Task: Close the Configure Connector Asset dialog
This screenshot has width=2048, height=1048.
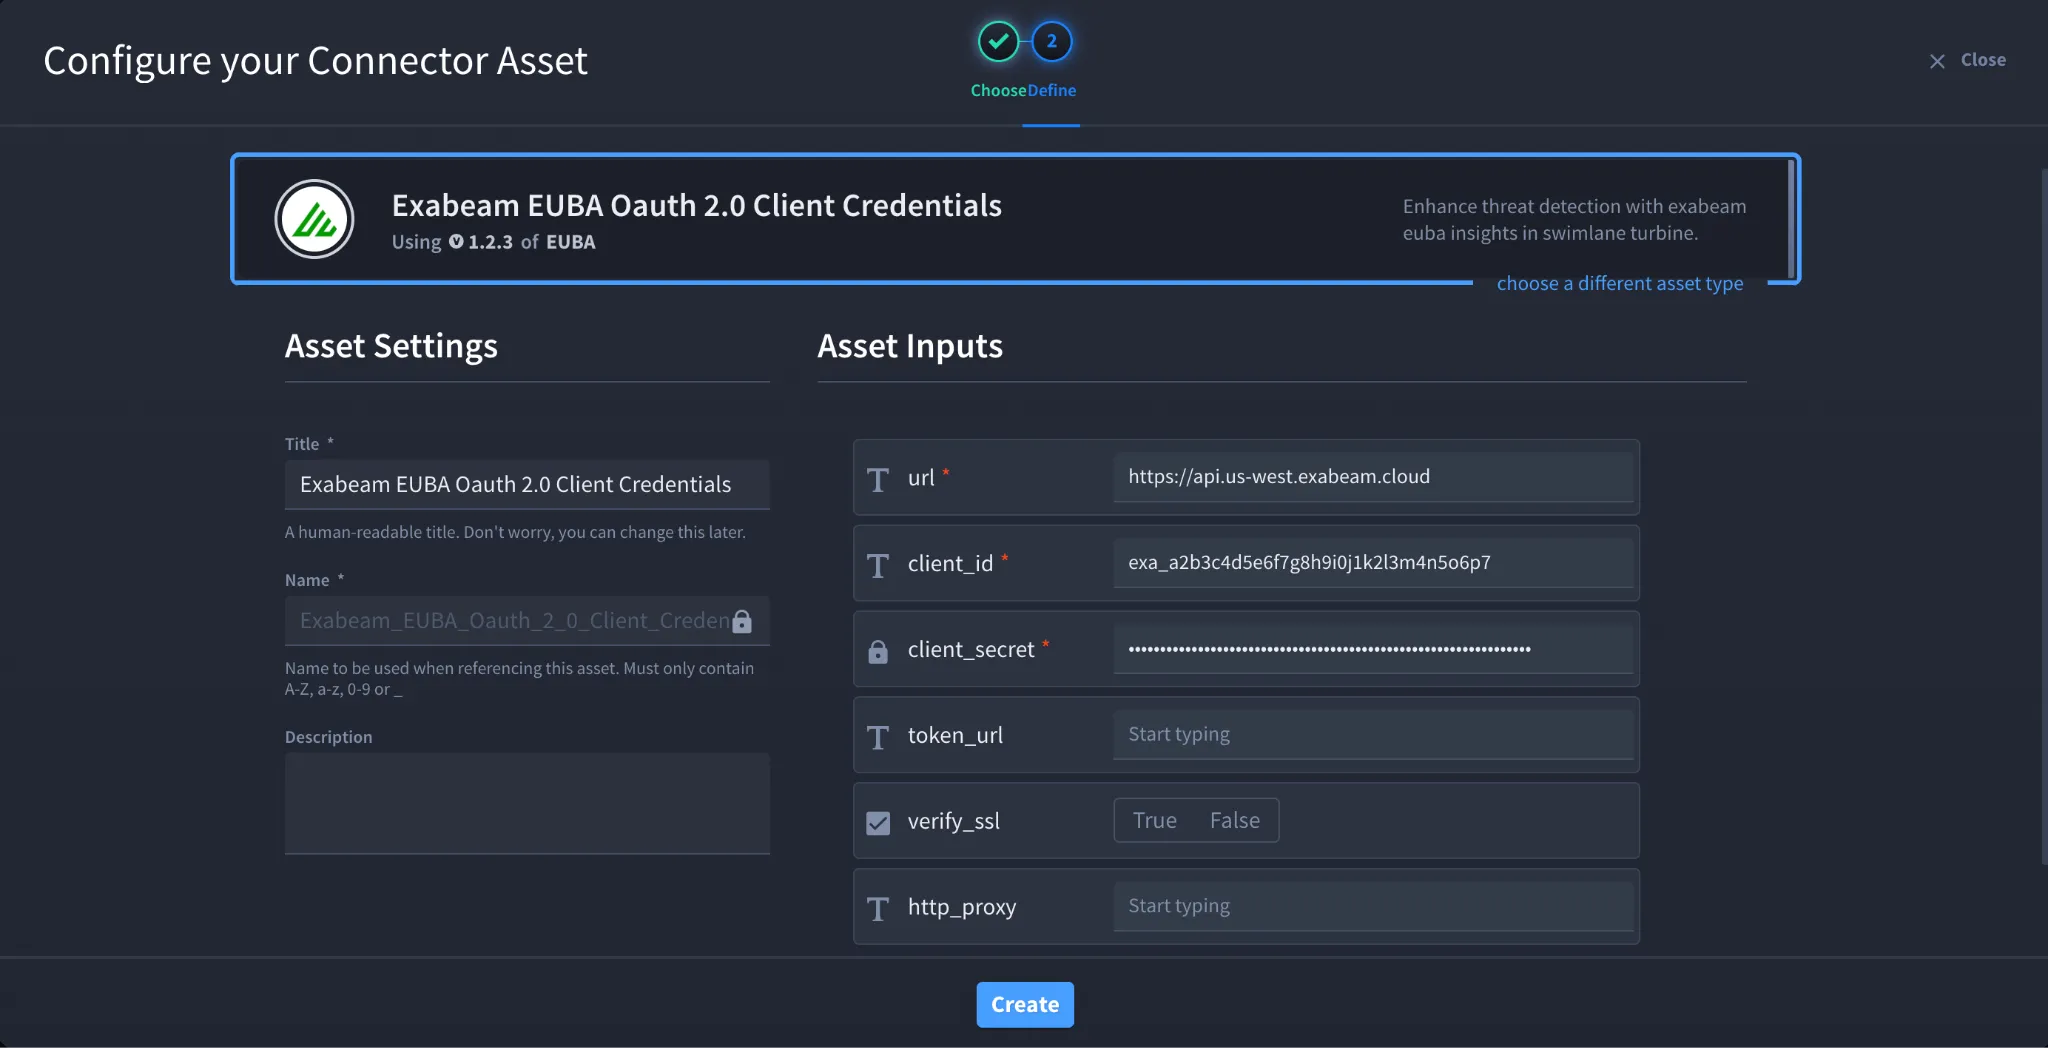Action: (1967, 60)
